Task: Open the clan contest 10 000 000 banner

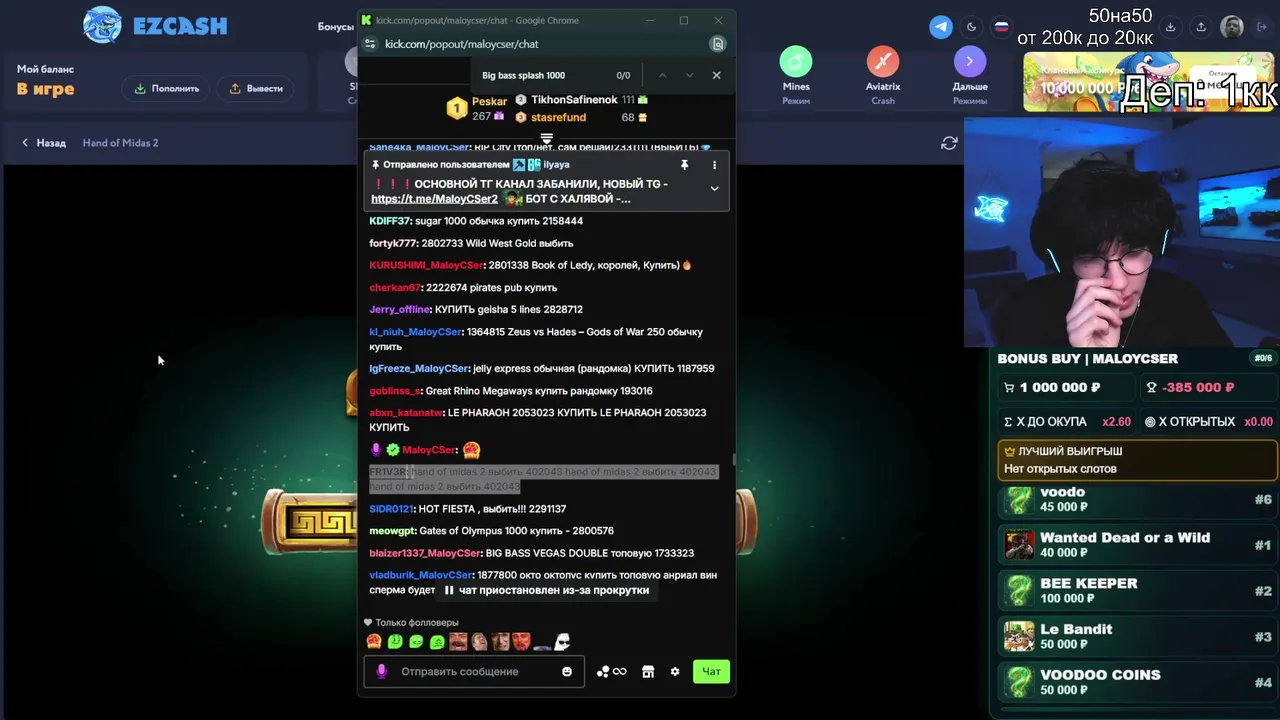Action: coord(1150,82)
